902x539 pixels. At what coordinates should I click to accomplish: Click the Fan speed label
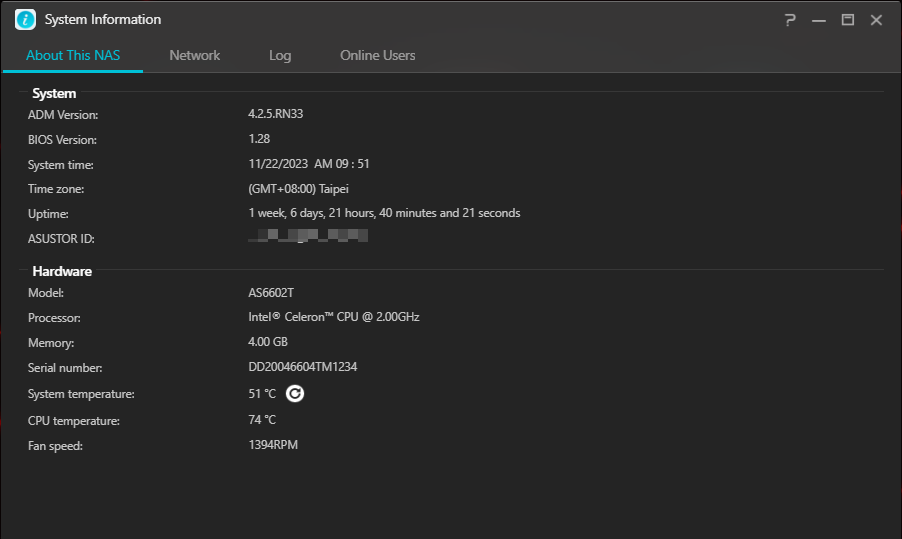[x=55, y=446]
